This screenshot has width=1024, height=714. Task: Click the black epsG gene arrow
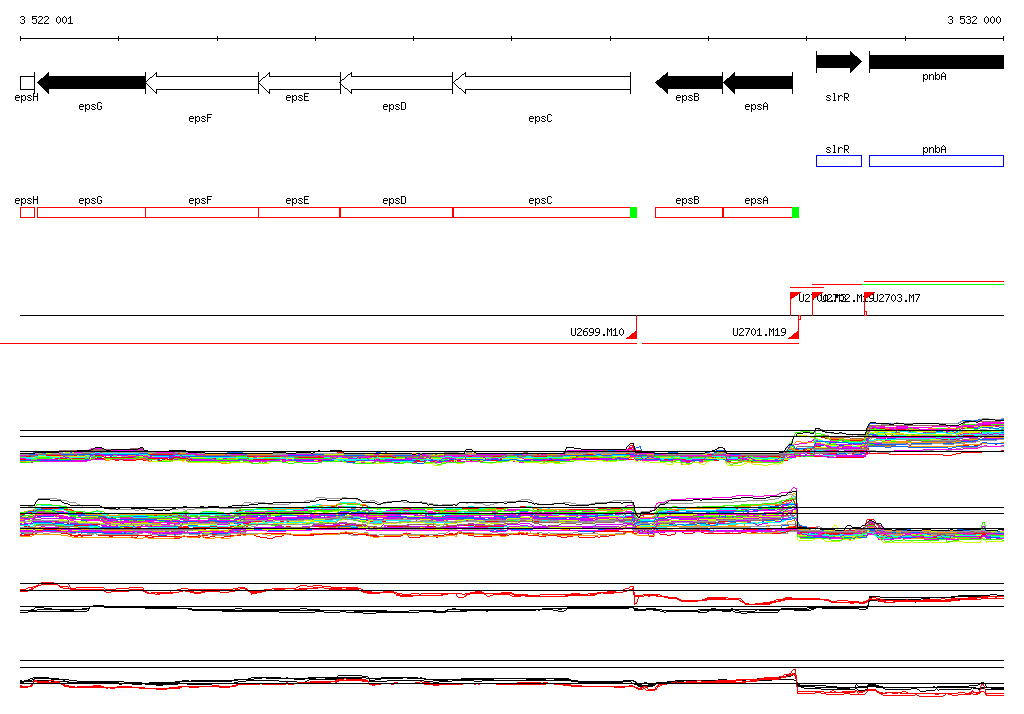(91, 82)
